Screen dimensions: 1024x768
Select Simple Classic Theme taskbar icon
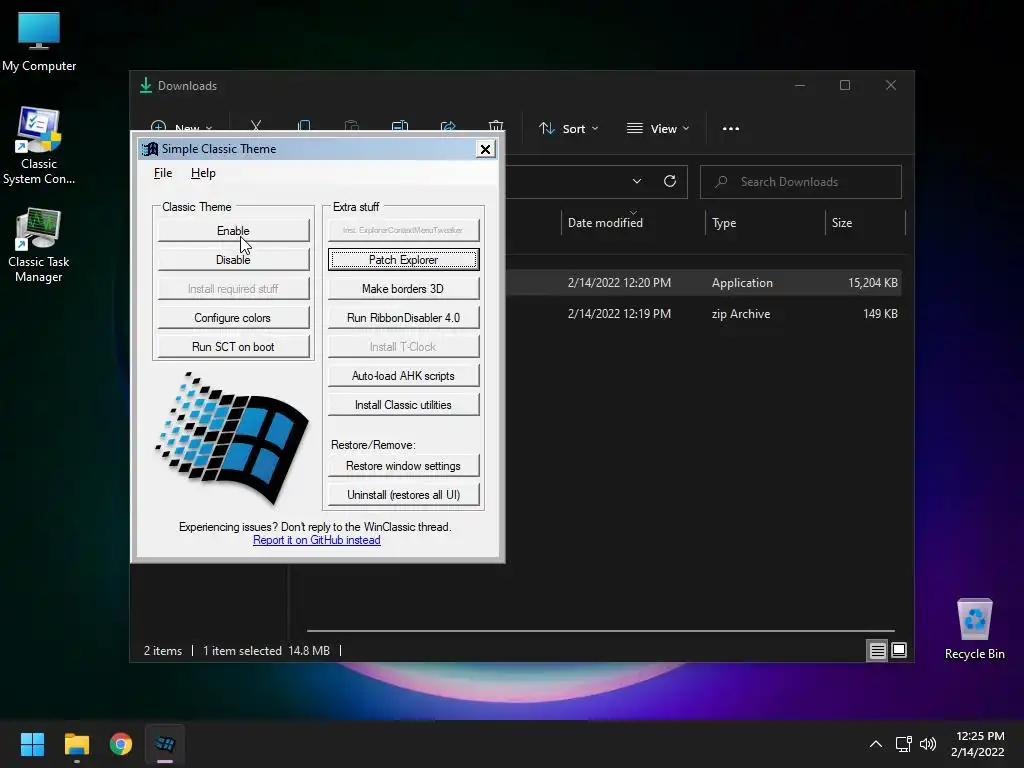coord(165,744)
